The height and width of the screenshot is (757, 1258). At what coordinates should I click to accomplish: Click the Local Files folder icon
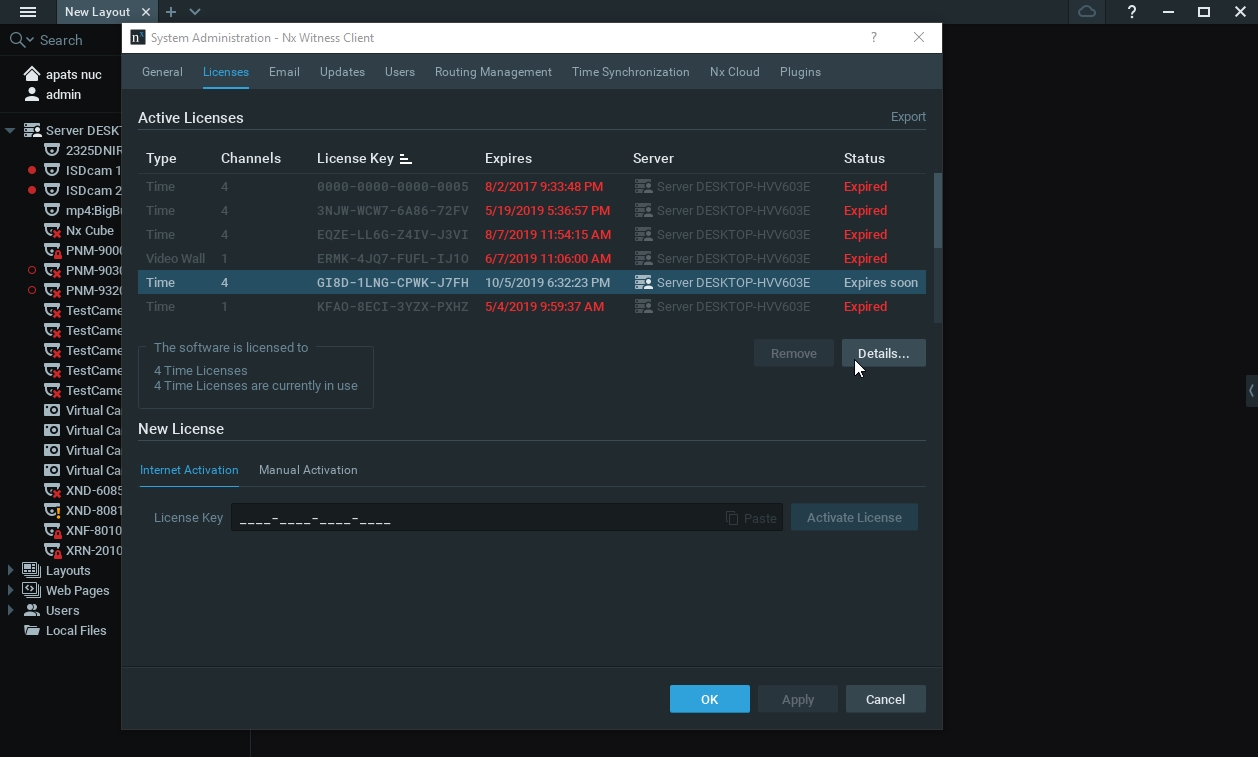point(31,630)
